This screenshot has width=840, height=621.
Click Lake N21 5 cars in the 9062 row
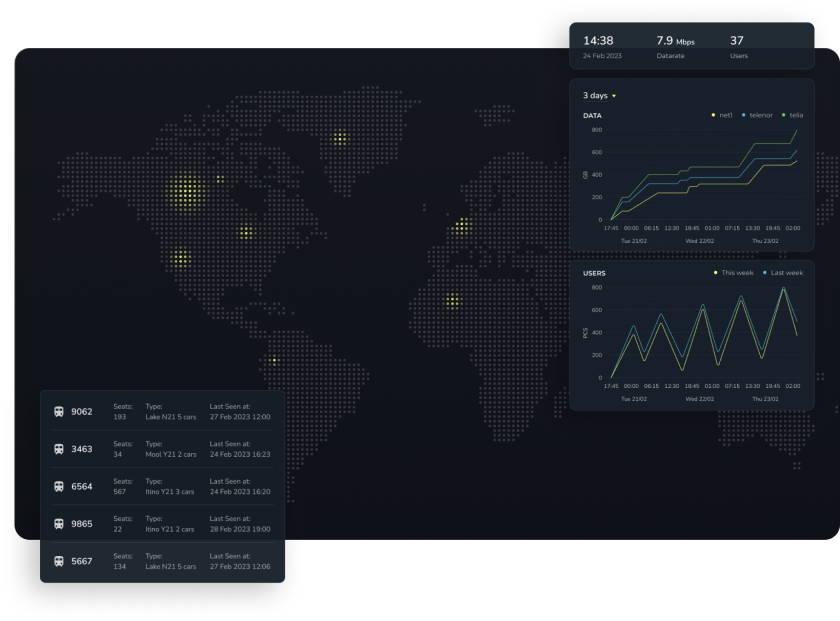point(171,417)
